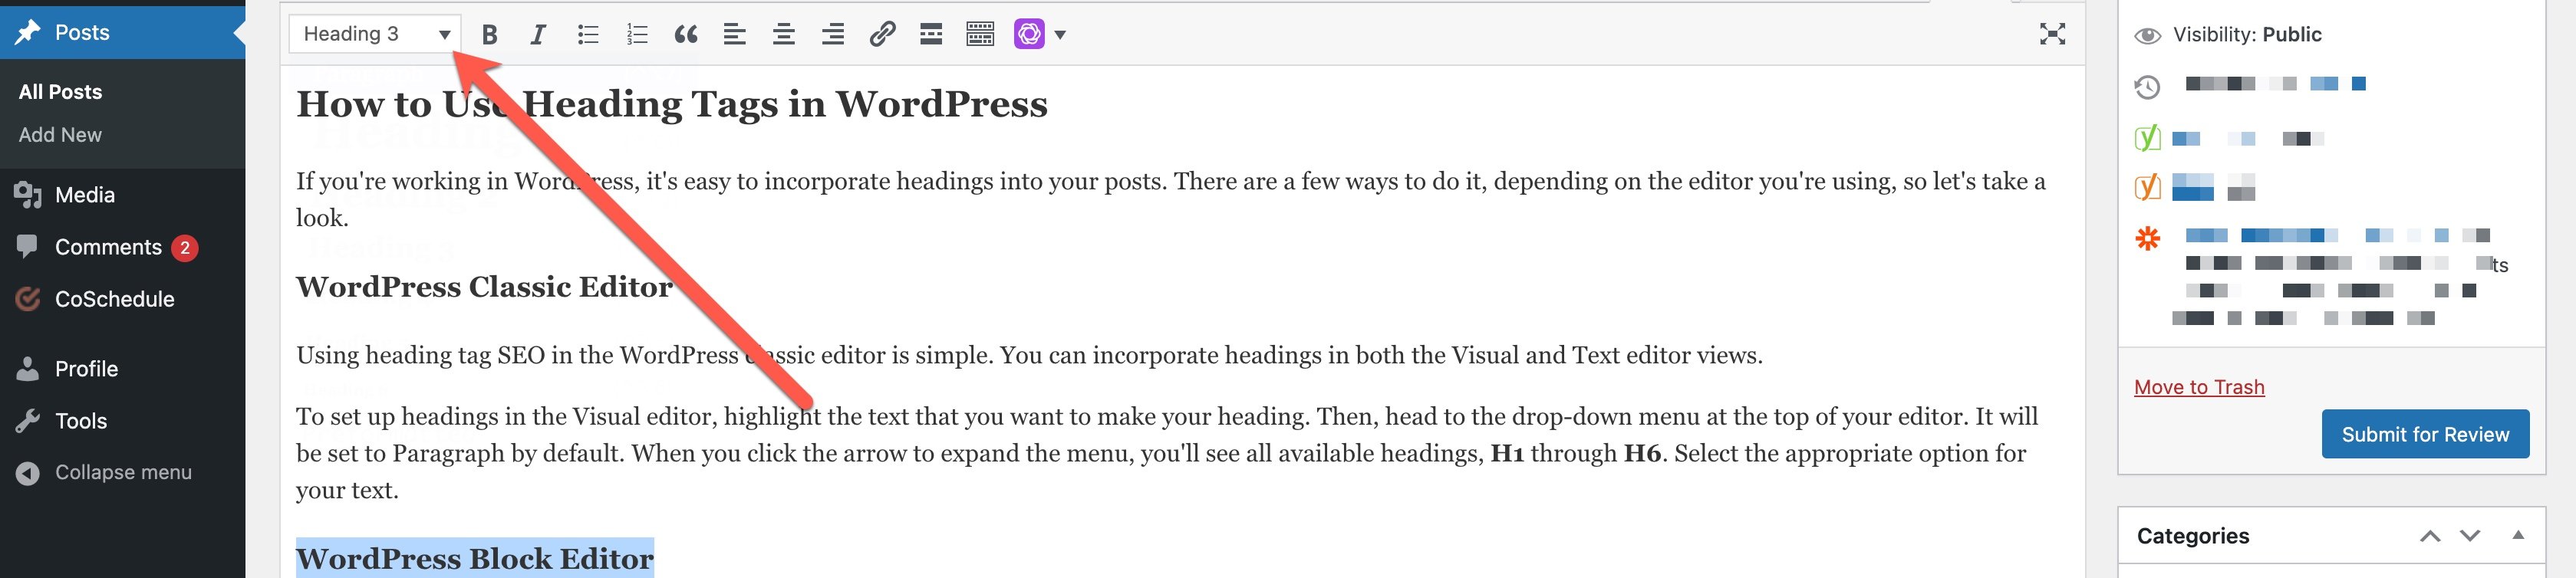Align text to the left
This screenshot has height=578, width=2576.
735,35
